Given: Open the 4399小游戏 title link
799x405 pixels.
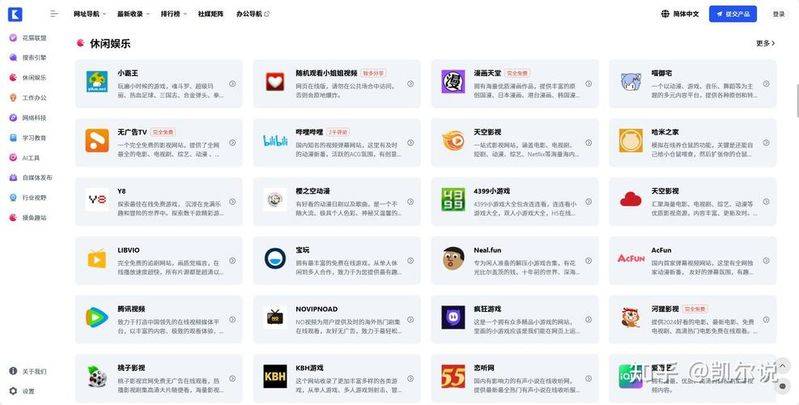Looking at the screenshot, I should coord(492,191).
